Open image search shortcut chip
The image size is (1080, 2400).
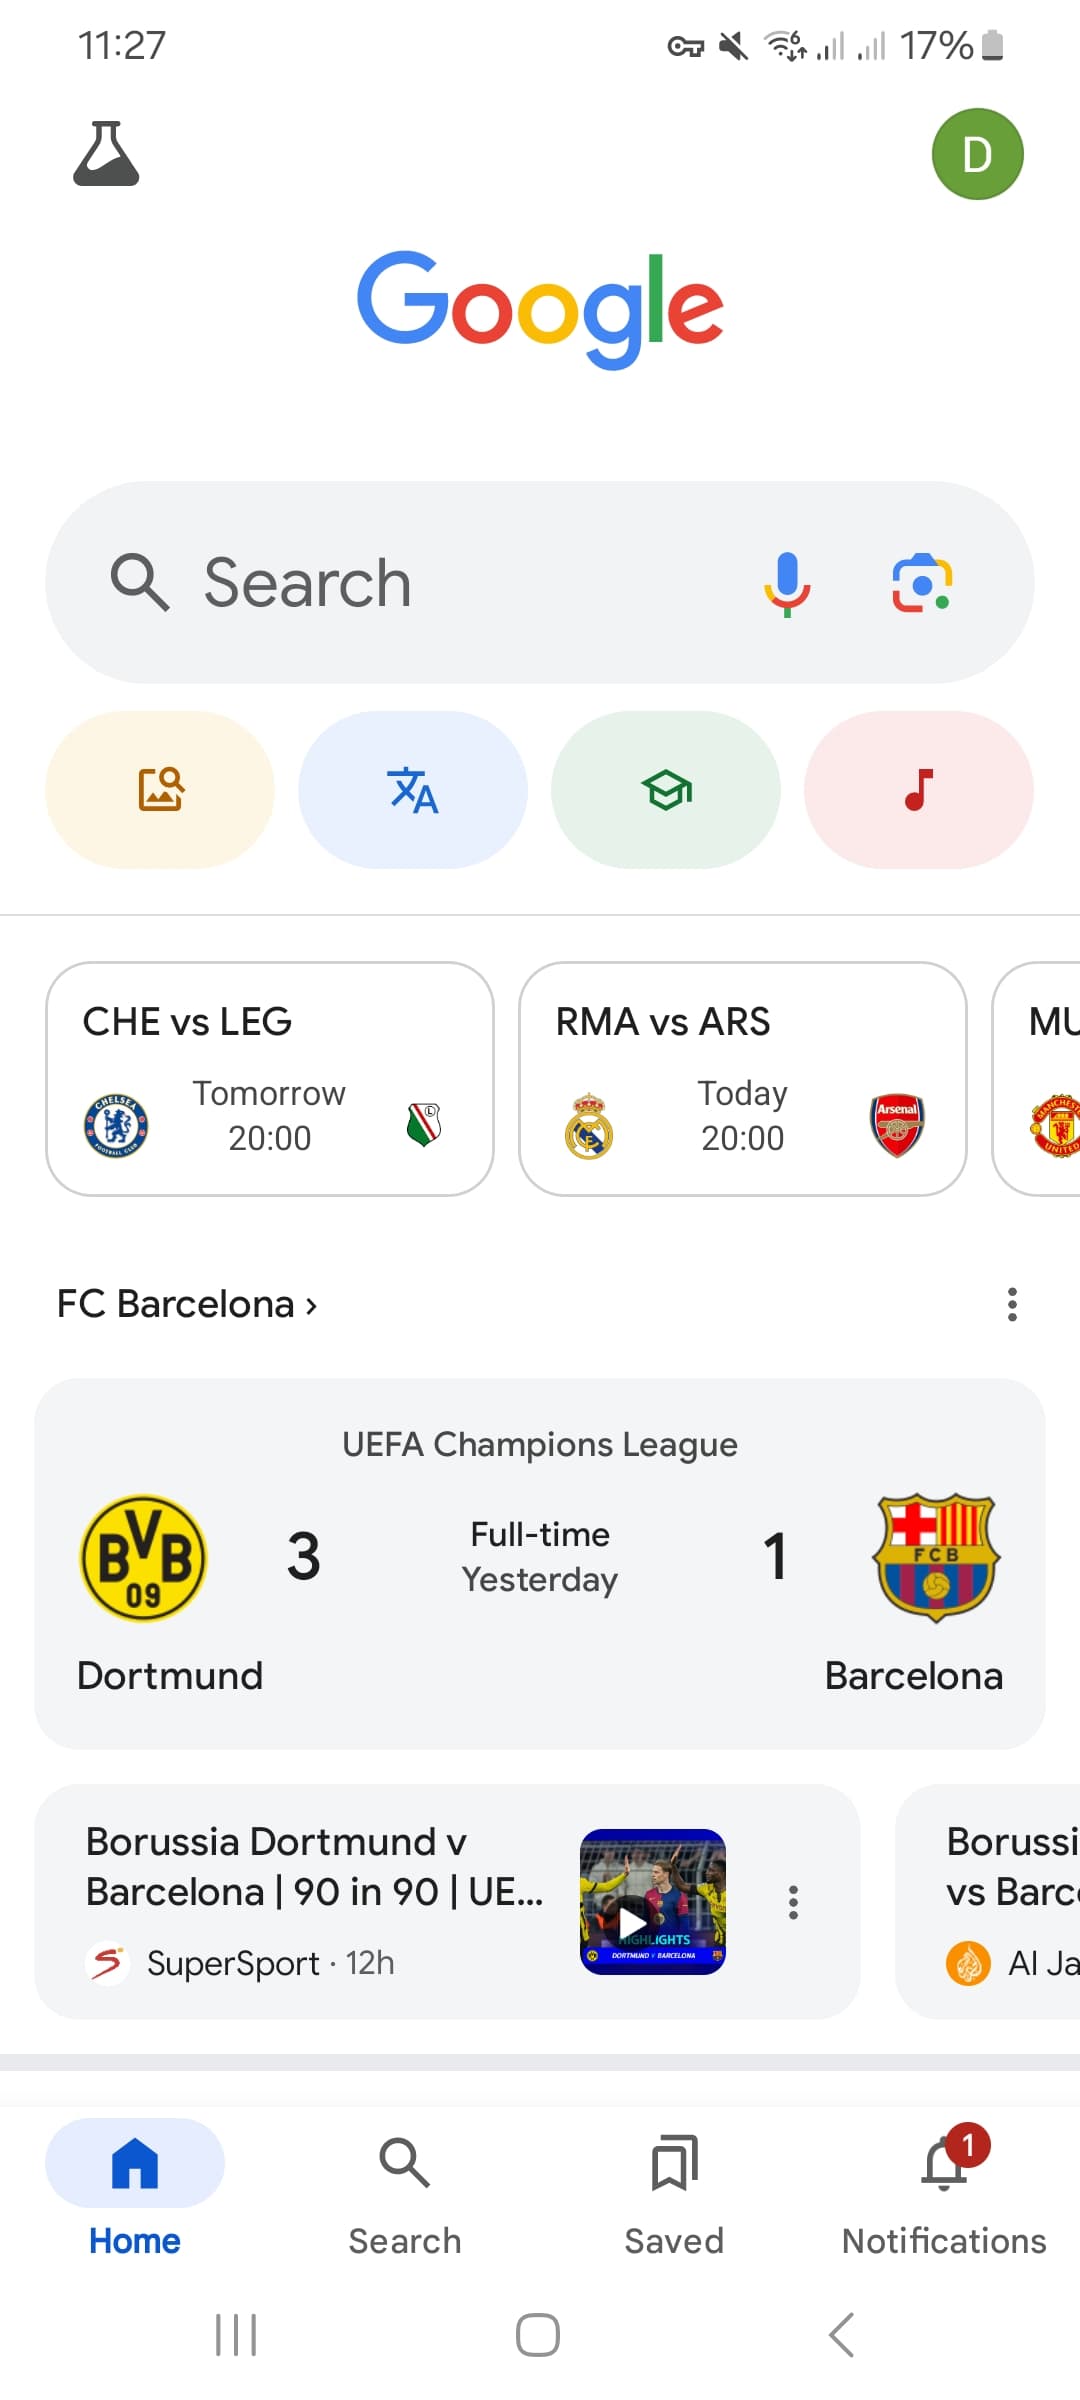[160, 789]
